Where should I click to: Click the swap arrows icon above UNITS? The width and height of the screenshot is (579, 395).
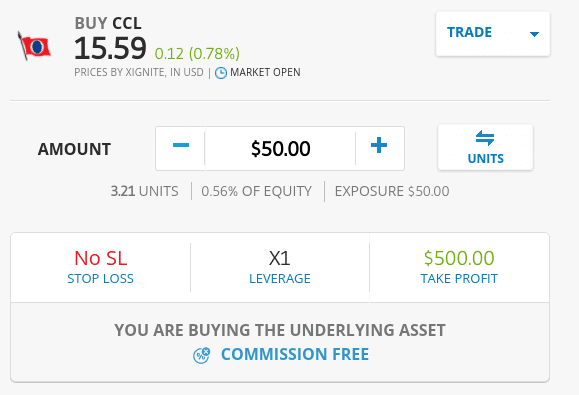(485, 138)
